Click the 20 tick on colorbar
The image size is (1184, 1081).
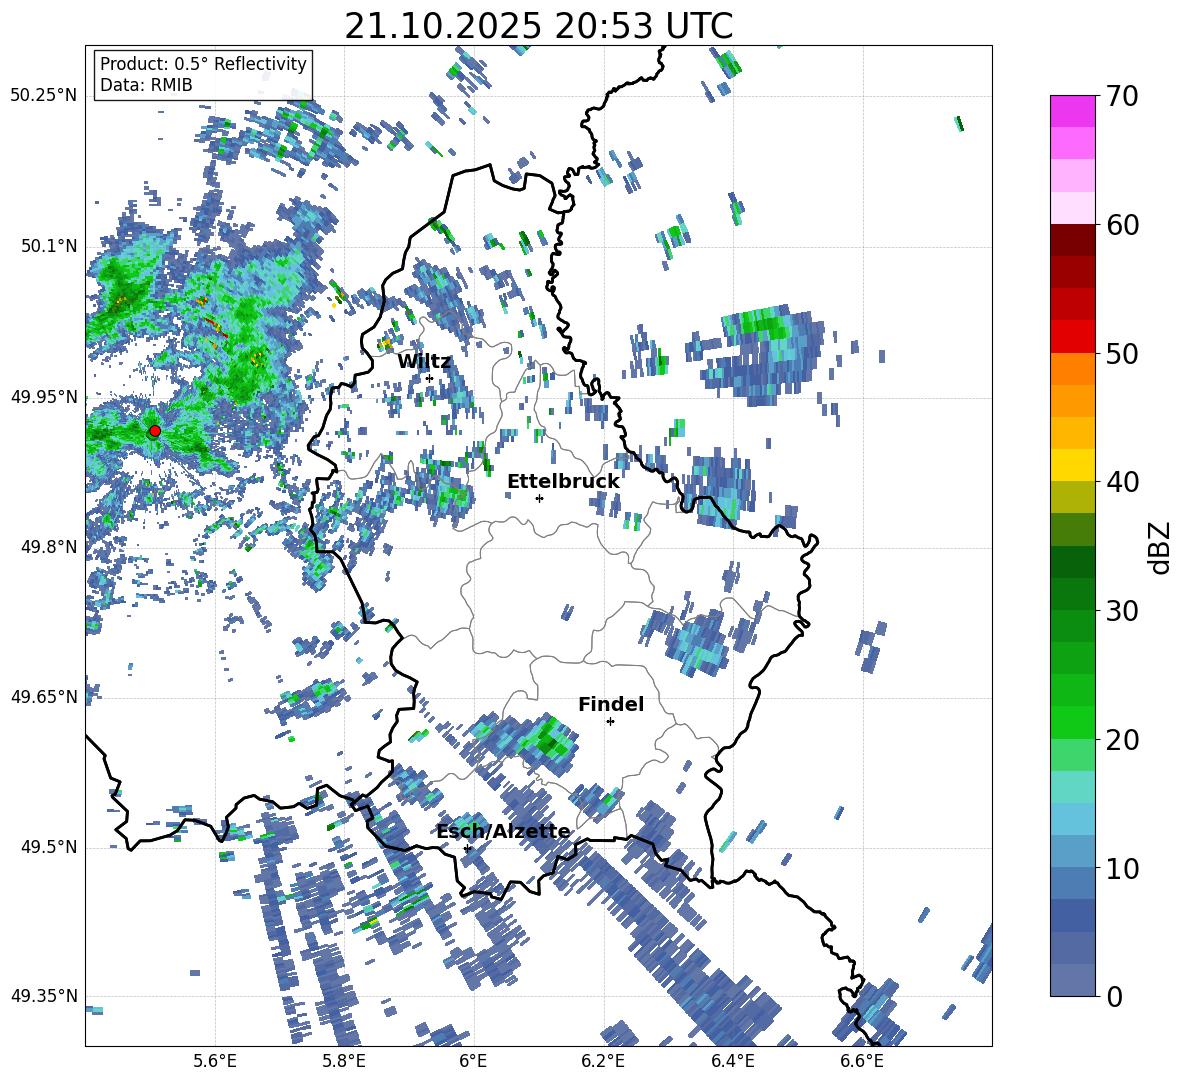coord(1122,739)
